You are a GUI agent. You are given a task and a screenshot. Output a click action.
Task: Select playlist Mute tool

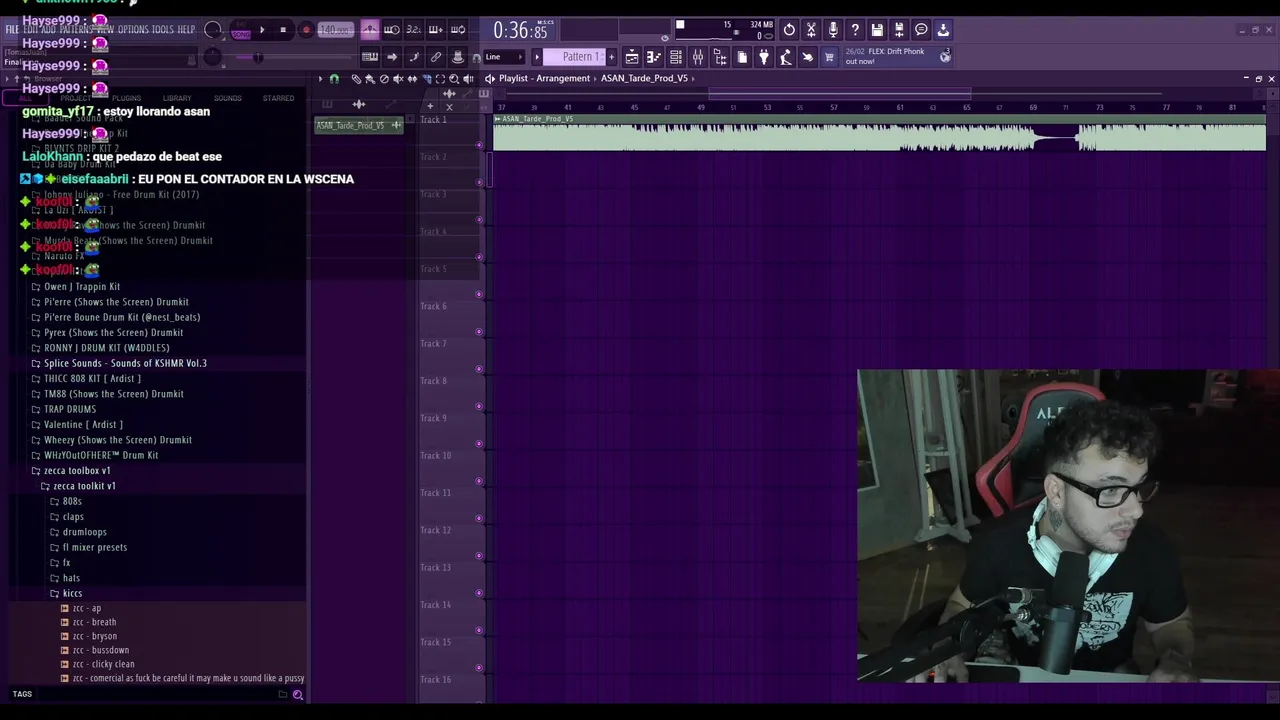pyautogui.click(x=398, y=79)
